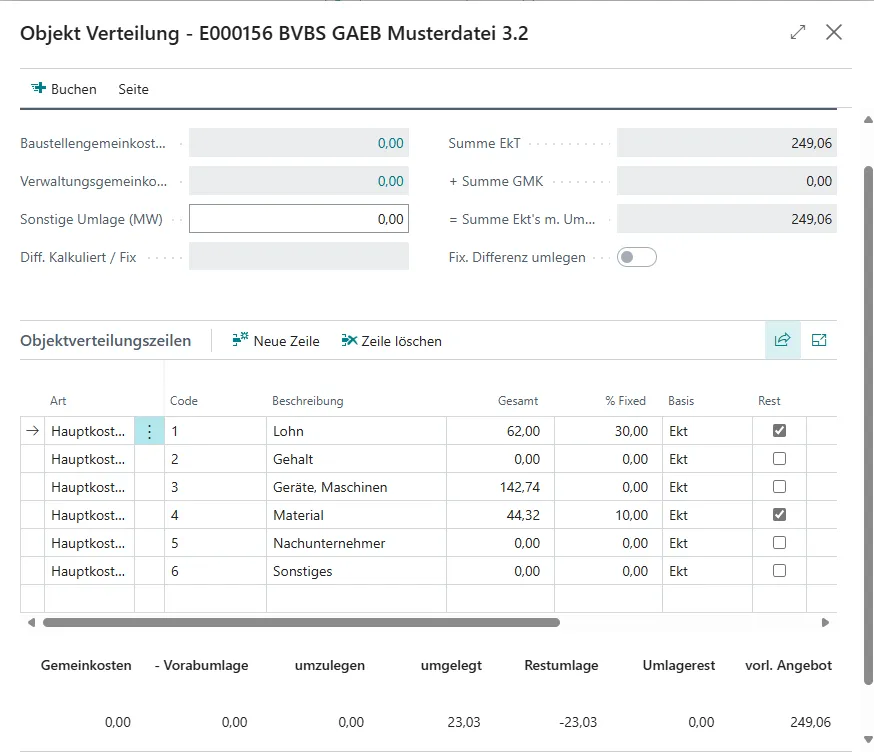
Task: Expand the lines section to full screen
Action: click(819, 340)
